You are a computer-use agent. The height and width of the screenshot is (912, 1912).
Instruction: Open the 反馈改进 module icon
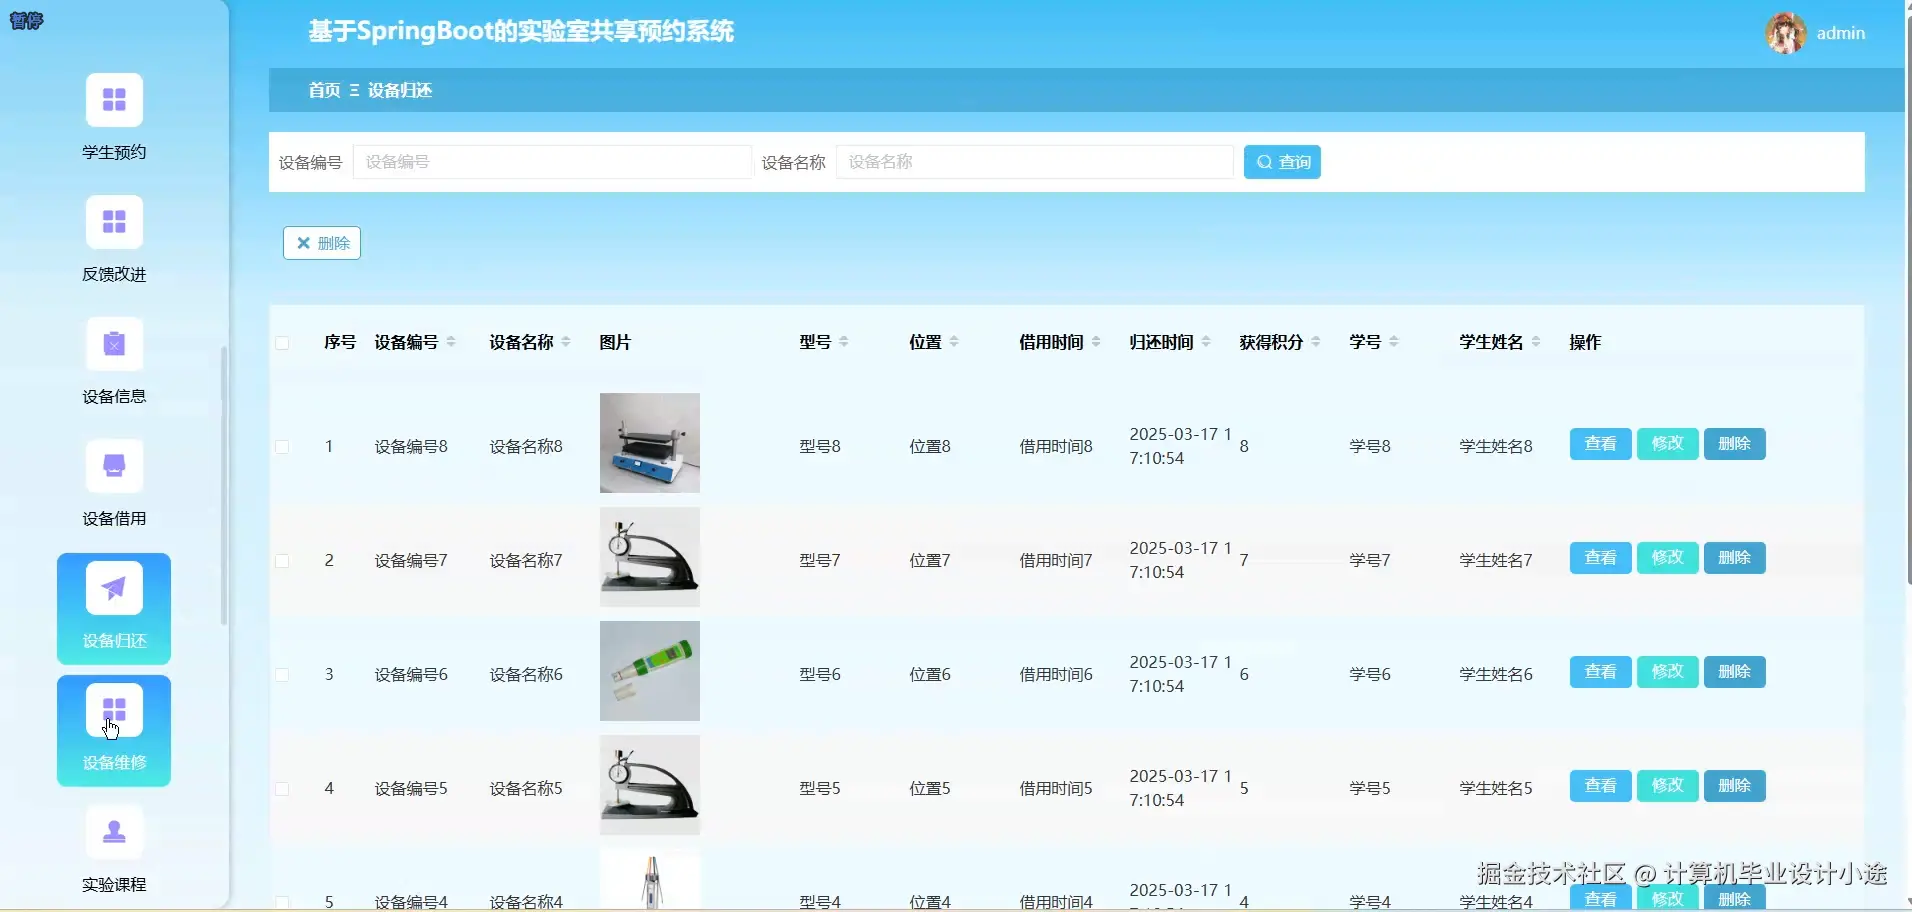(113, 221)
